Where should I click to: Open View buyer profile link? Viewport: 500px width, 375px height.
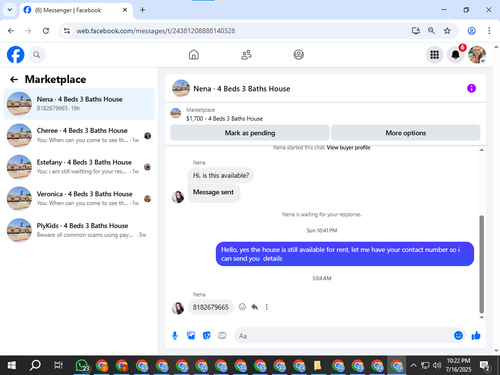[348, 148]
